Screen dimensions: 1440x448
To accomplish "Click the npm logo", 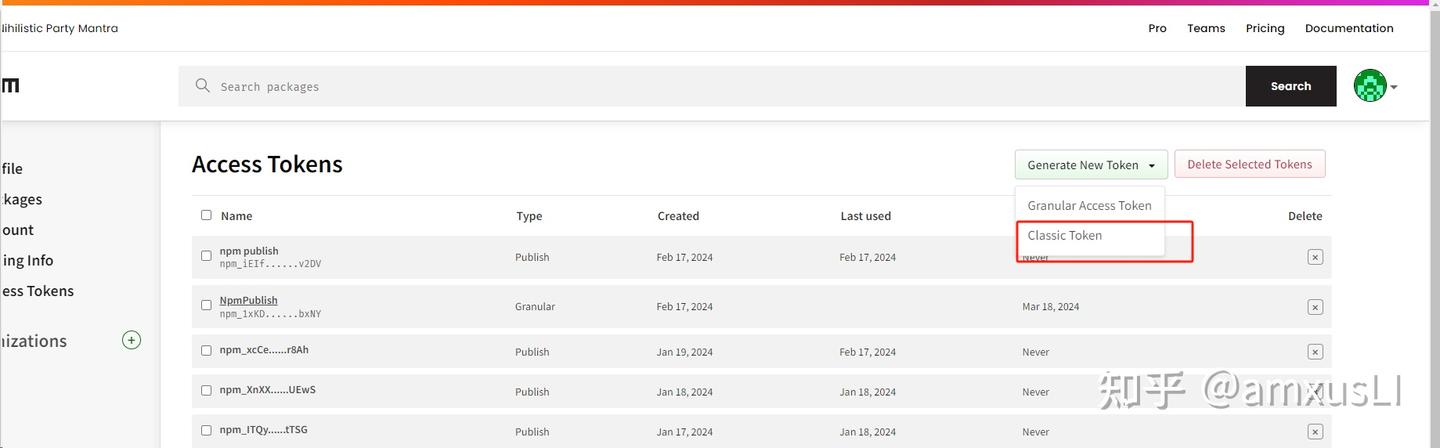I will [x=10, y=86].
